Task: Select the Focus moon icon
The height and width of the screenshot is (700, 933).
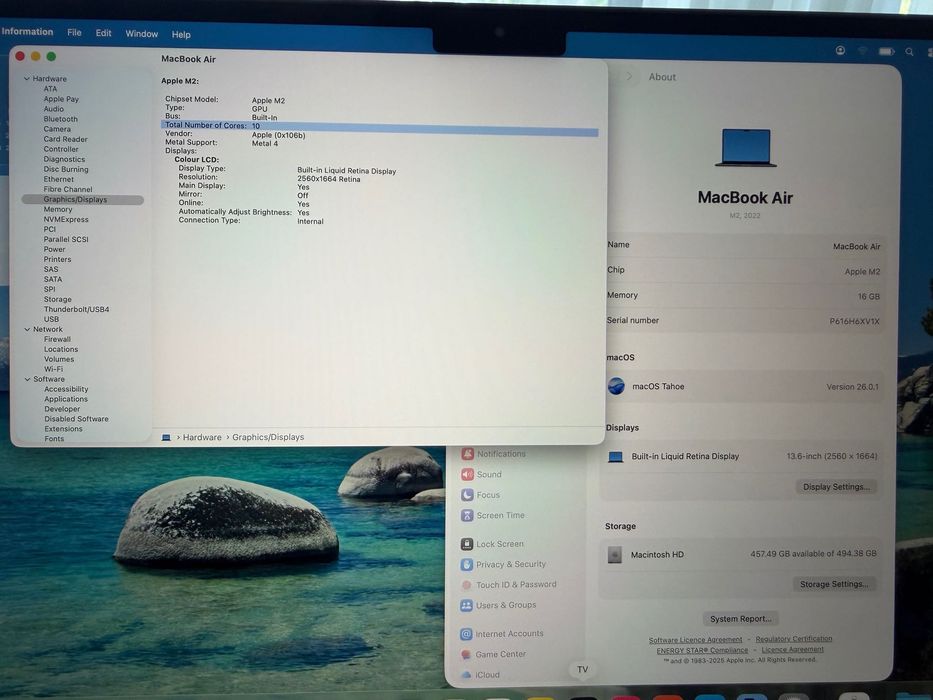Action: [x=467, y=495]
